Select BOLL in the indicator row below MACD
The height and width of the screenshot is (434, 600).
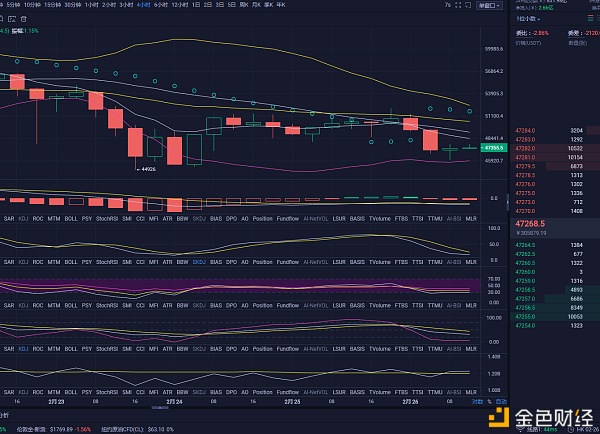coord(71,219)
